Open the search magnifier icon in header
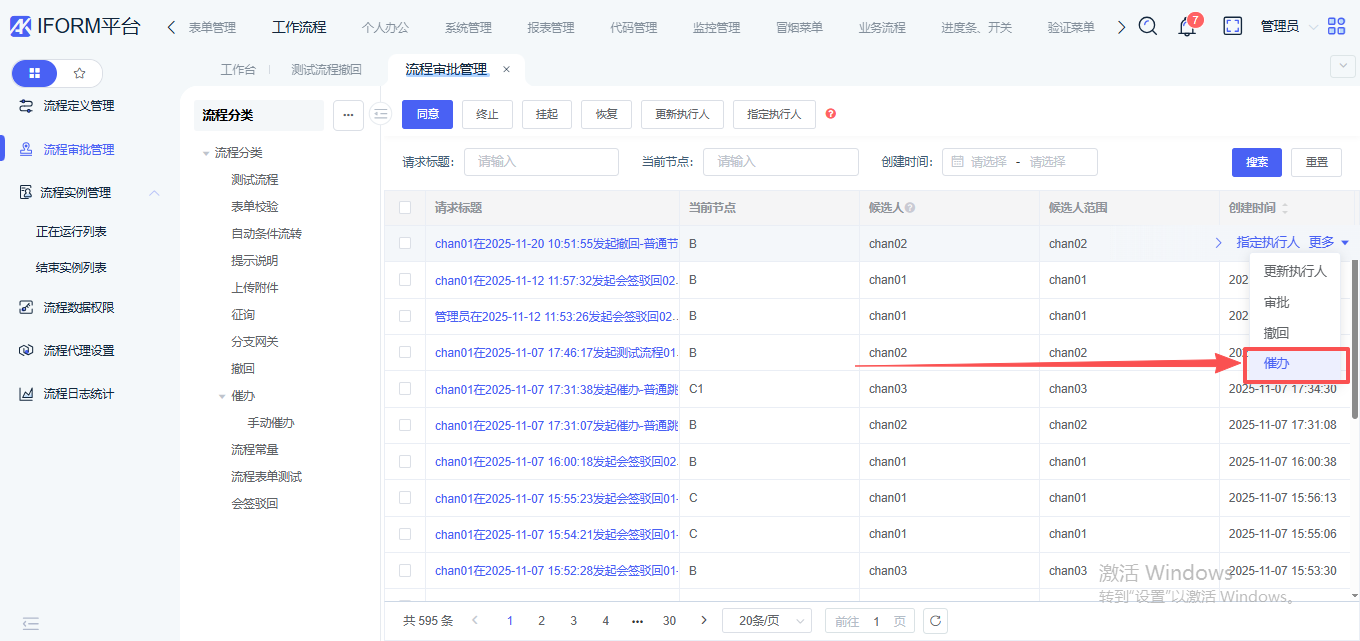 tap(1148, 27)
